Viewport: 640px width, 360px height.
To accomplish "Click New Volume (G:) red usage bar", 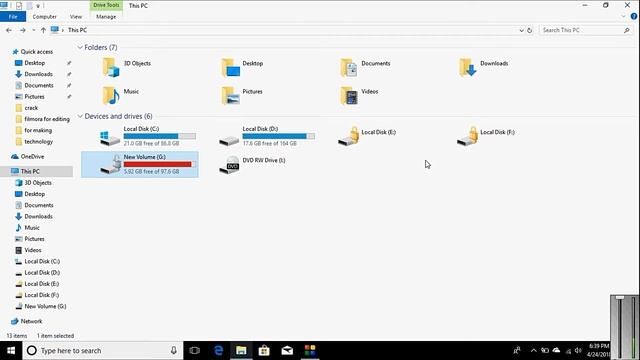I will pos(160,164).
